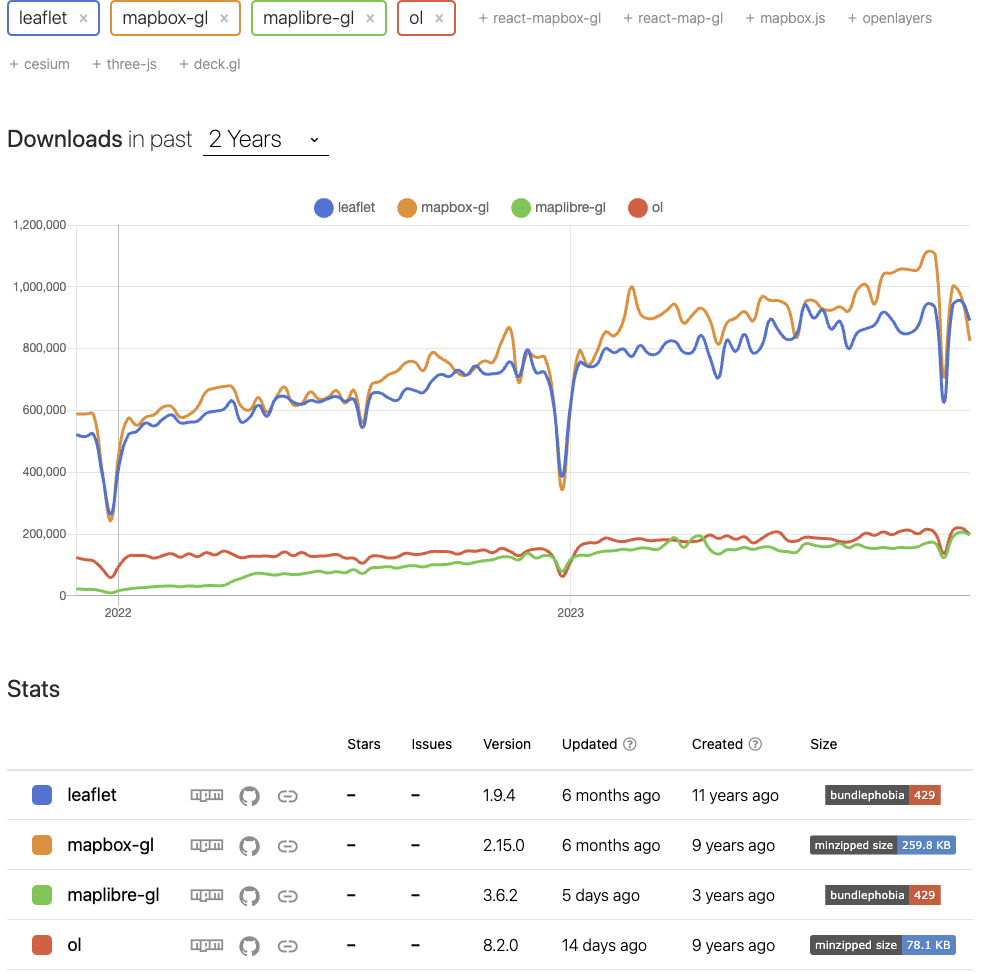Open minzipped size 78.1 KB badge
The width and height of the screenshot is (997, 972).
(883, 945)
